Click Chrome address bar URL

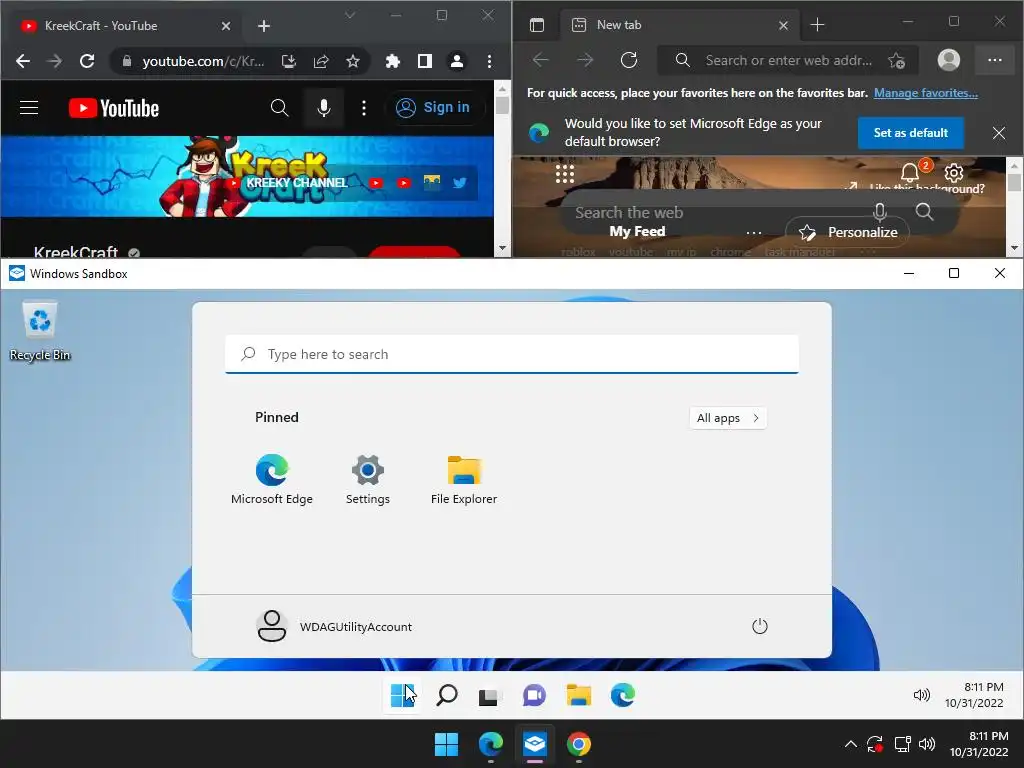tap(203, 61)
